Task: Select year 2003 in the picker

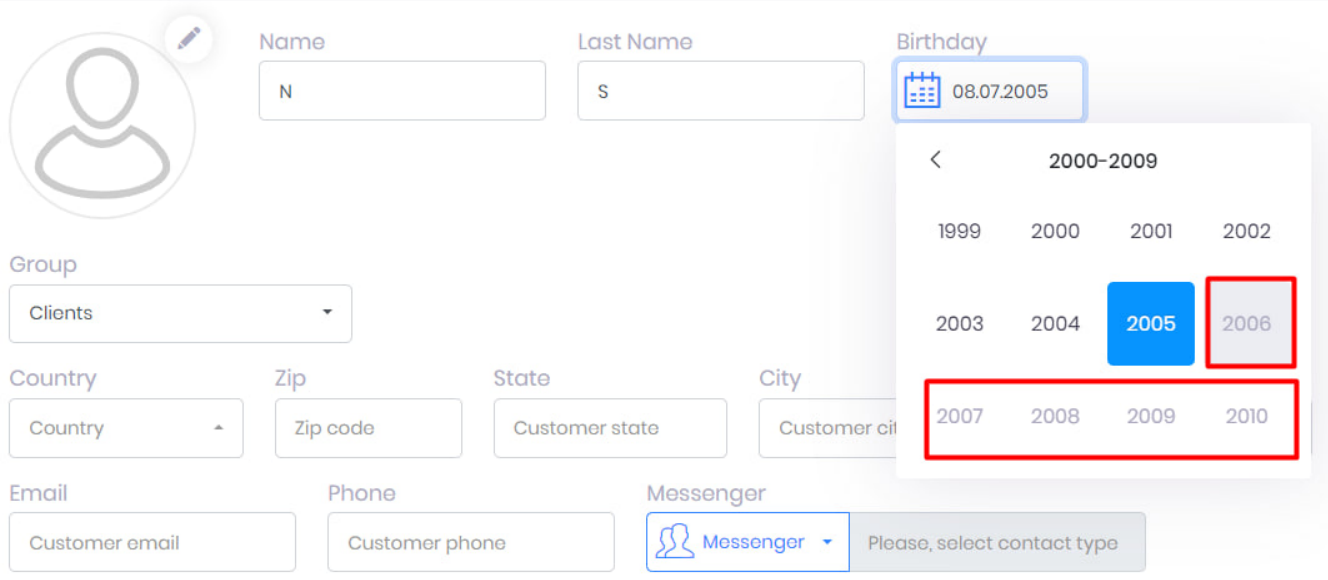Action: pyautogui.click(x=959, y=324)
